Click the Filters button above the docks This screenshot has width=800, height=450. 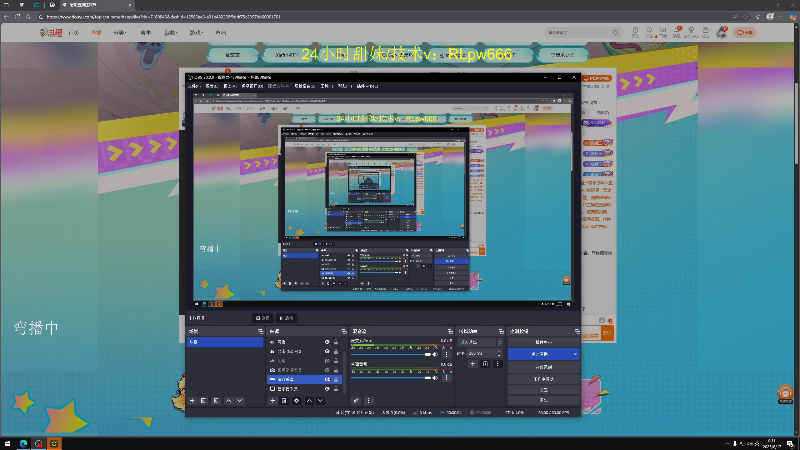tap(286, 318)
